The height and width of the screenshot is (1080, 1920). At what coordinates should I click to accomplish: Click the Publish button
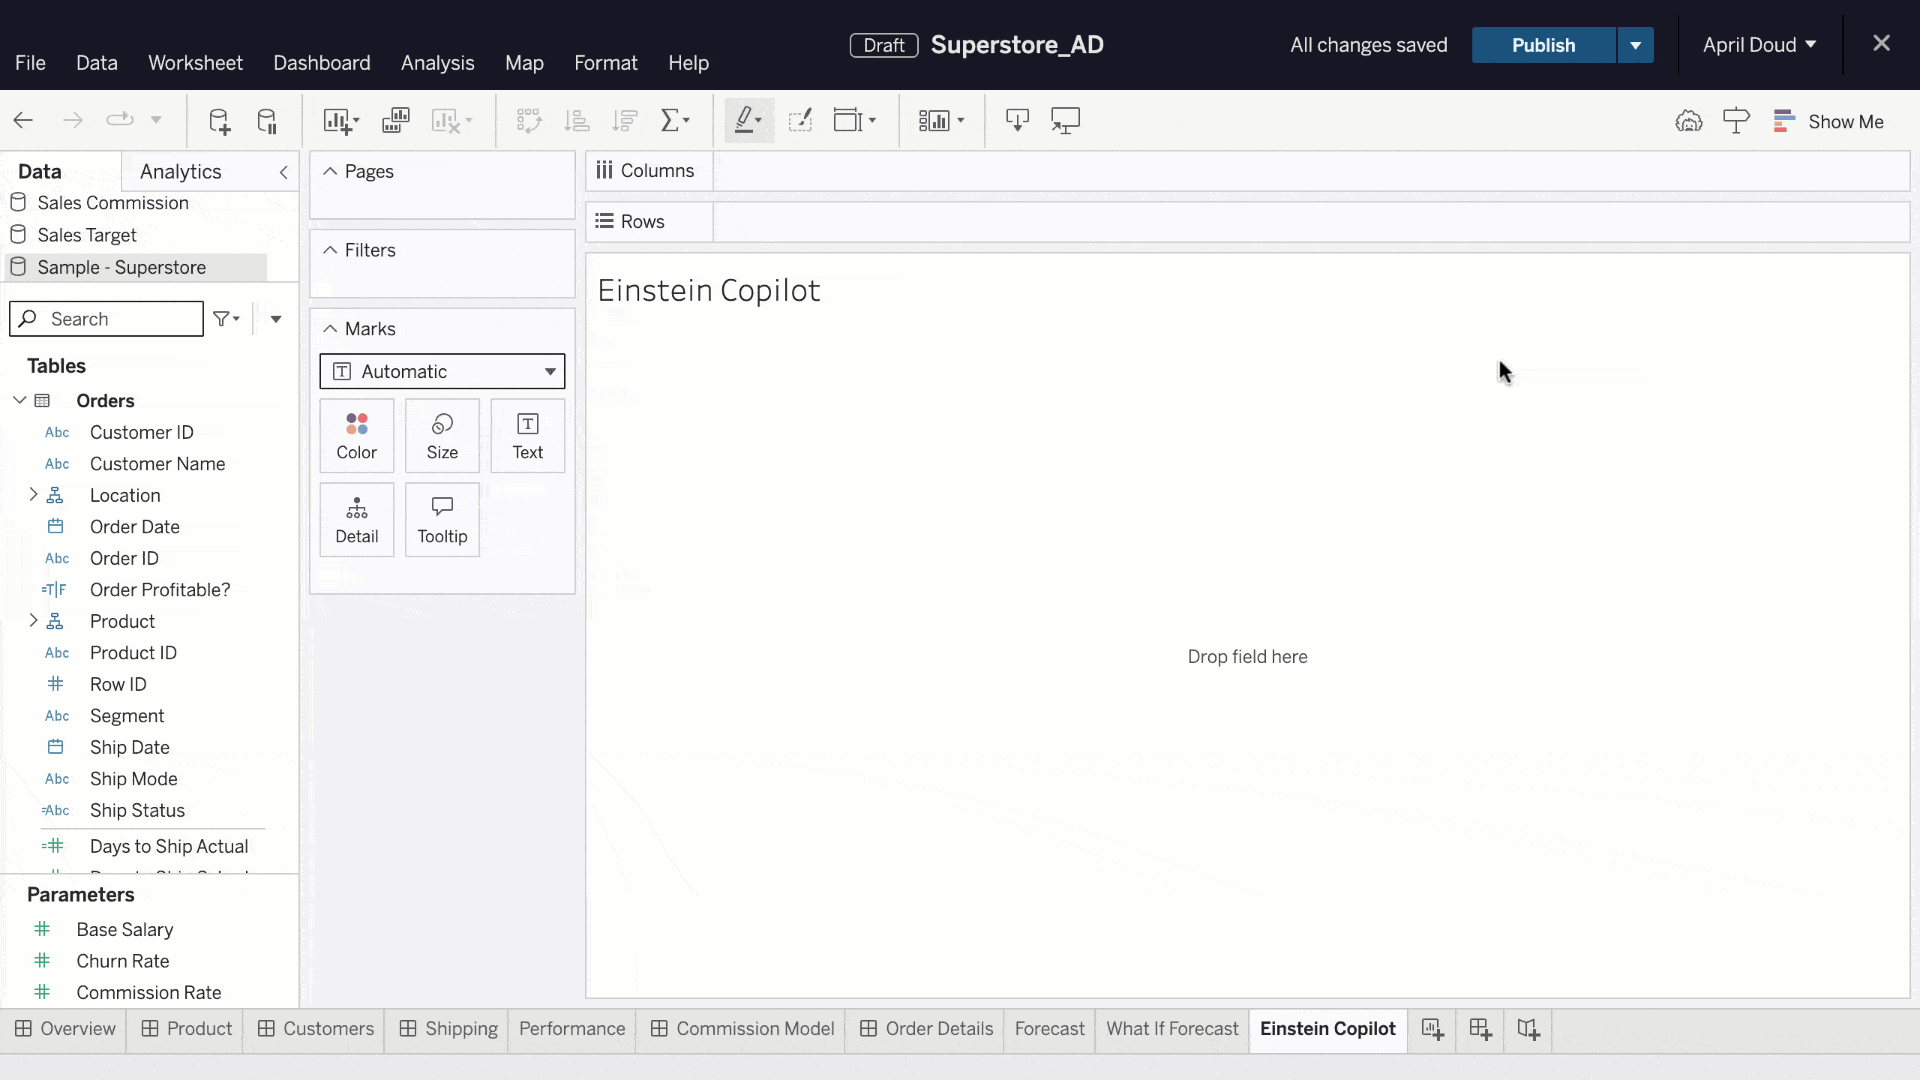pyautogui.click(x=1543, y=45)
